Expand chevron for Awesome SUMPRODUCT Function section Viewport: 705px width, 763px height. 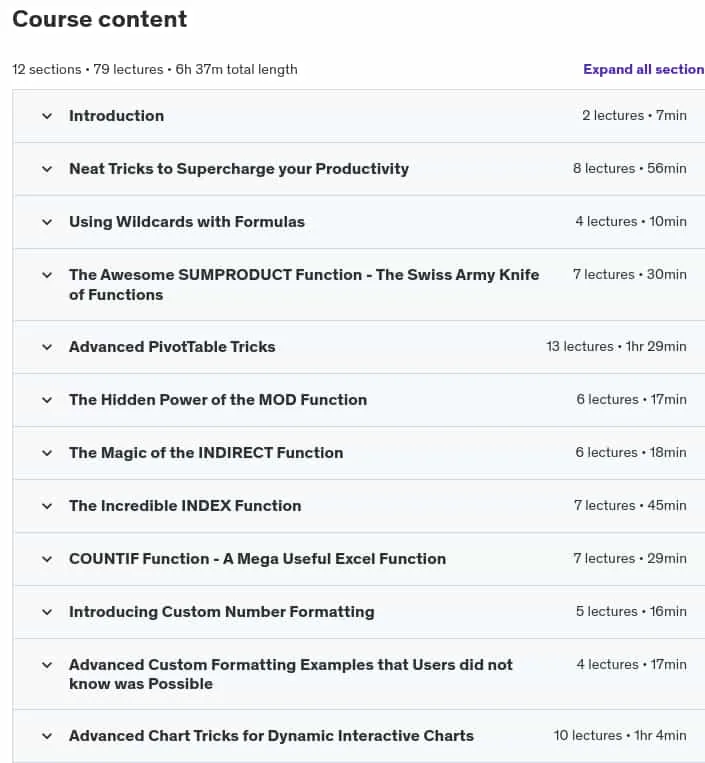tap(47, 275)
